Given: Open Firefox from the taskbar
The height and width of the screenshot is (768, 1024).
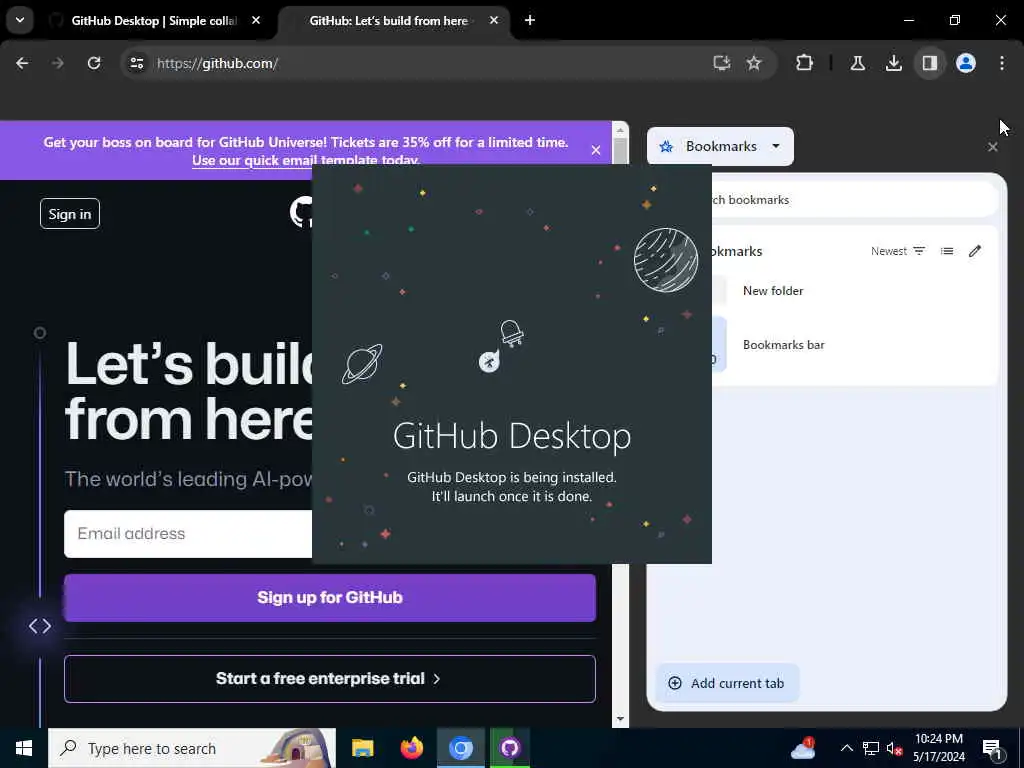Looking at the screenshot, I should click(x=411, y=748).
